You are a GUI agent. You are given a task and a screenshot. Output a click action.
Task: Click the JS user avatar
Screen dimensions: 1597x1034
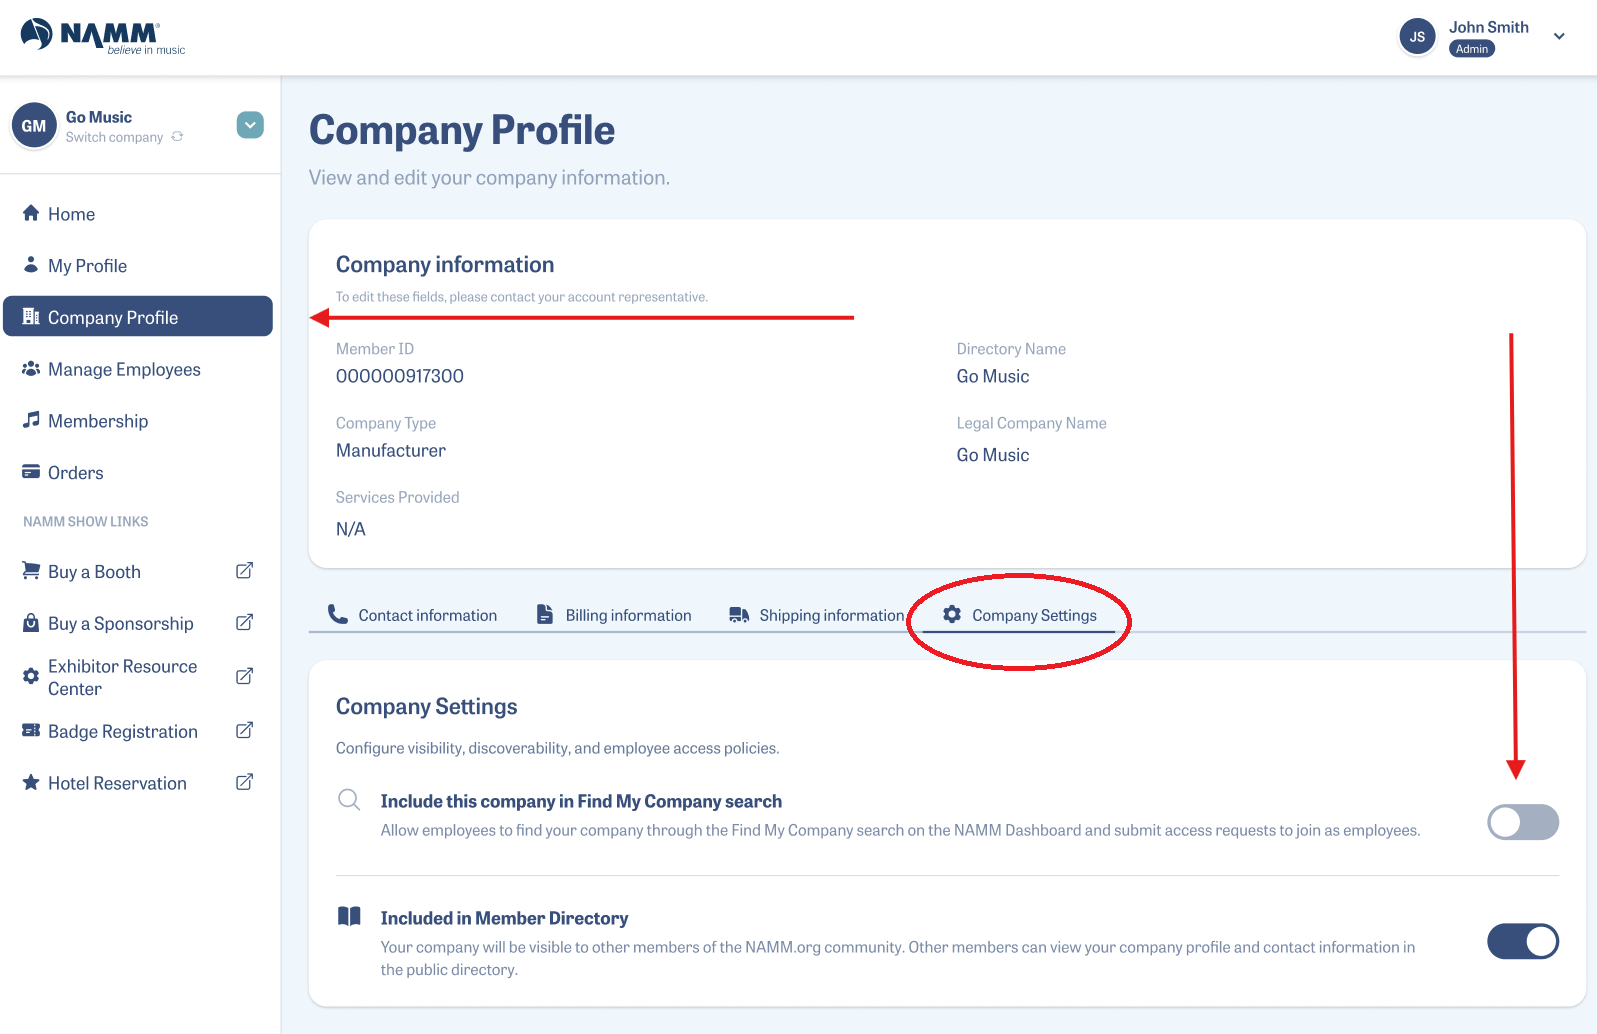click(x=1417, y=37)
